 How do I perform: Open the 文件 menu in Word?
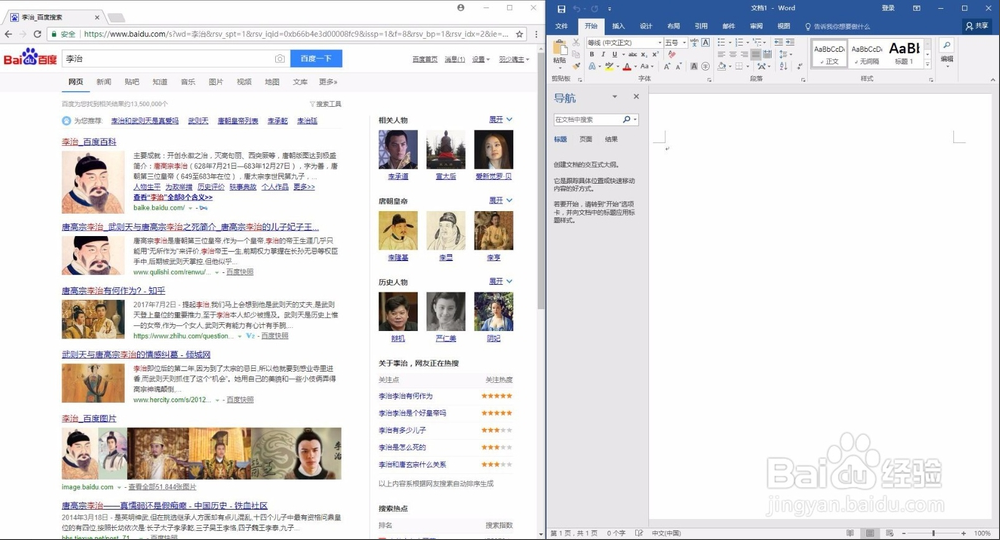[562, 26]
